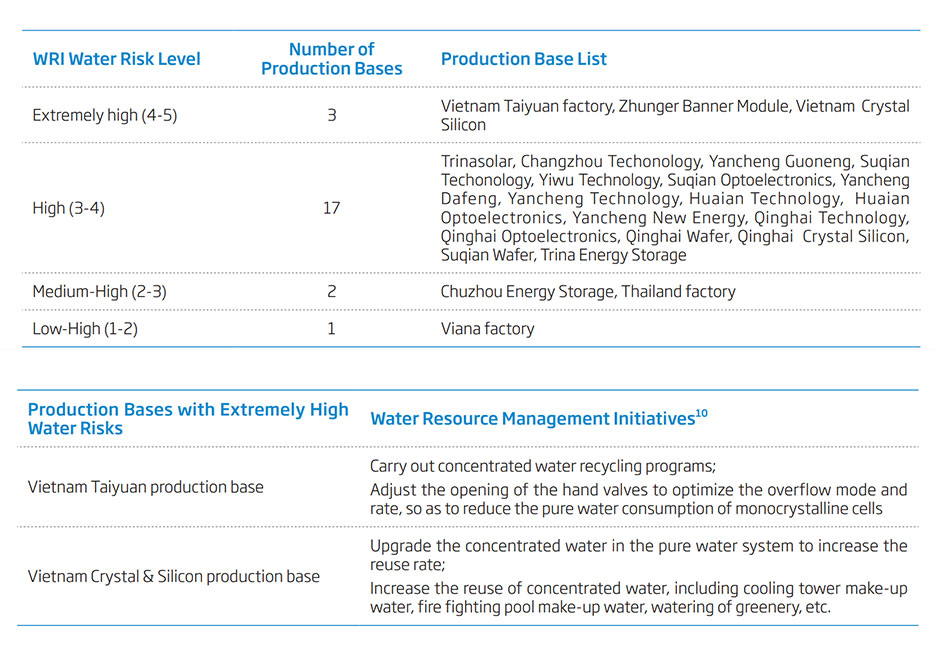
Task: Select Production Bases with Extremely High Water Risks heading
Action: click(188, 419)
